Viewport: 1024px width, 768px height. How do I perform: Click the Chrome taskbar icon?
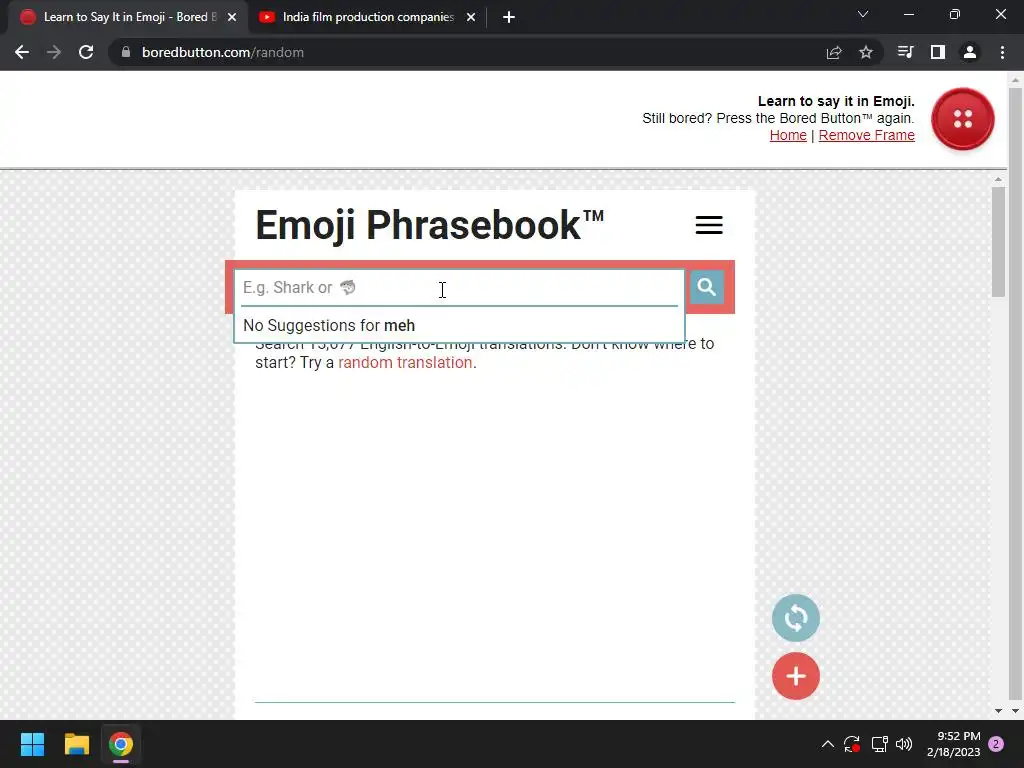(121, 744)
